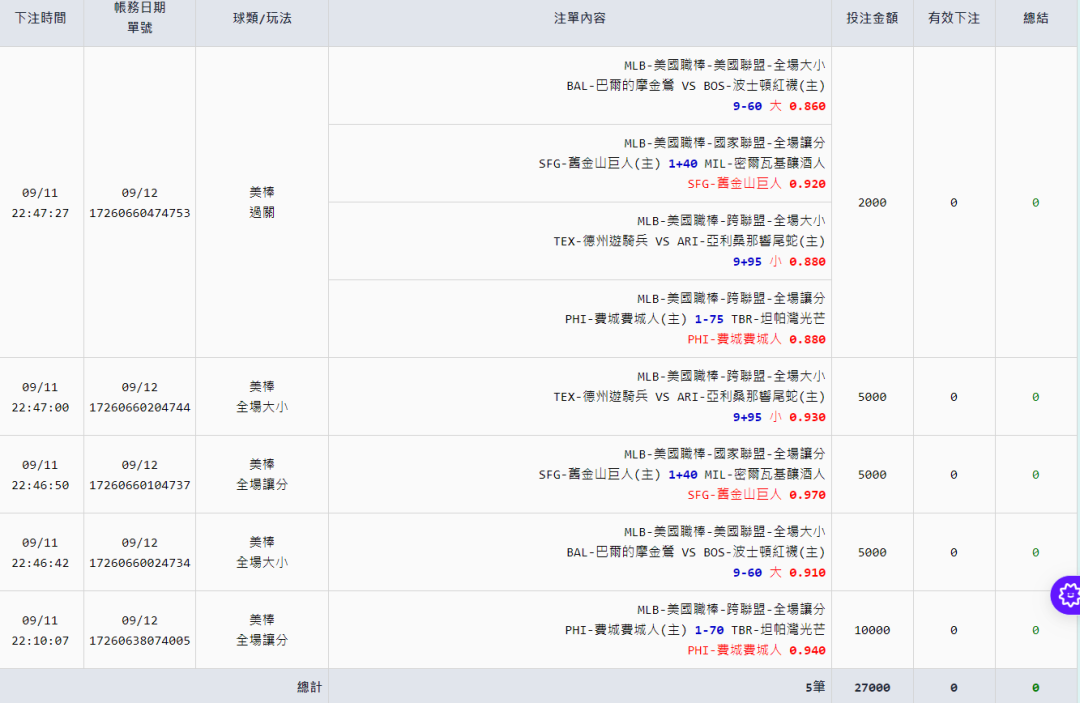Select 全場大小 play type in the 22:47:00 row
Viewport: 1080px width, 703px height.
pyautogui.click(x=262, y=407)
